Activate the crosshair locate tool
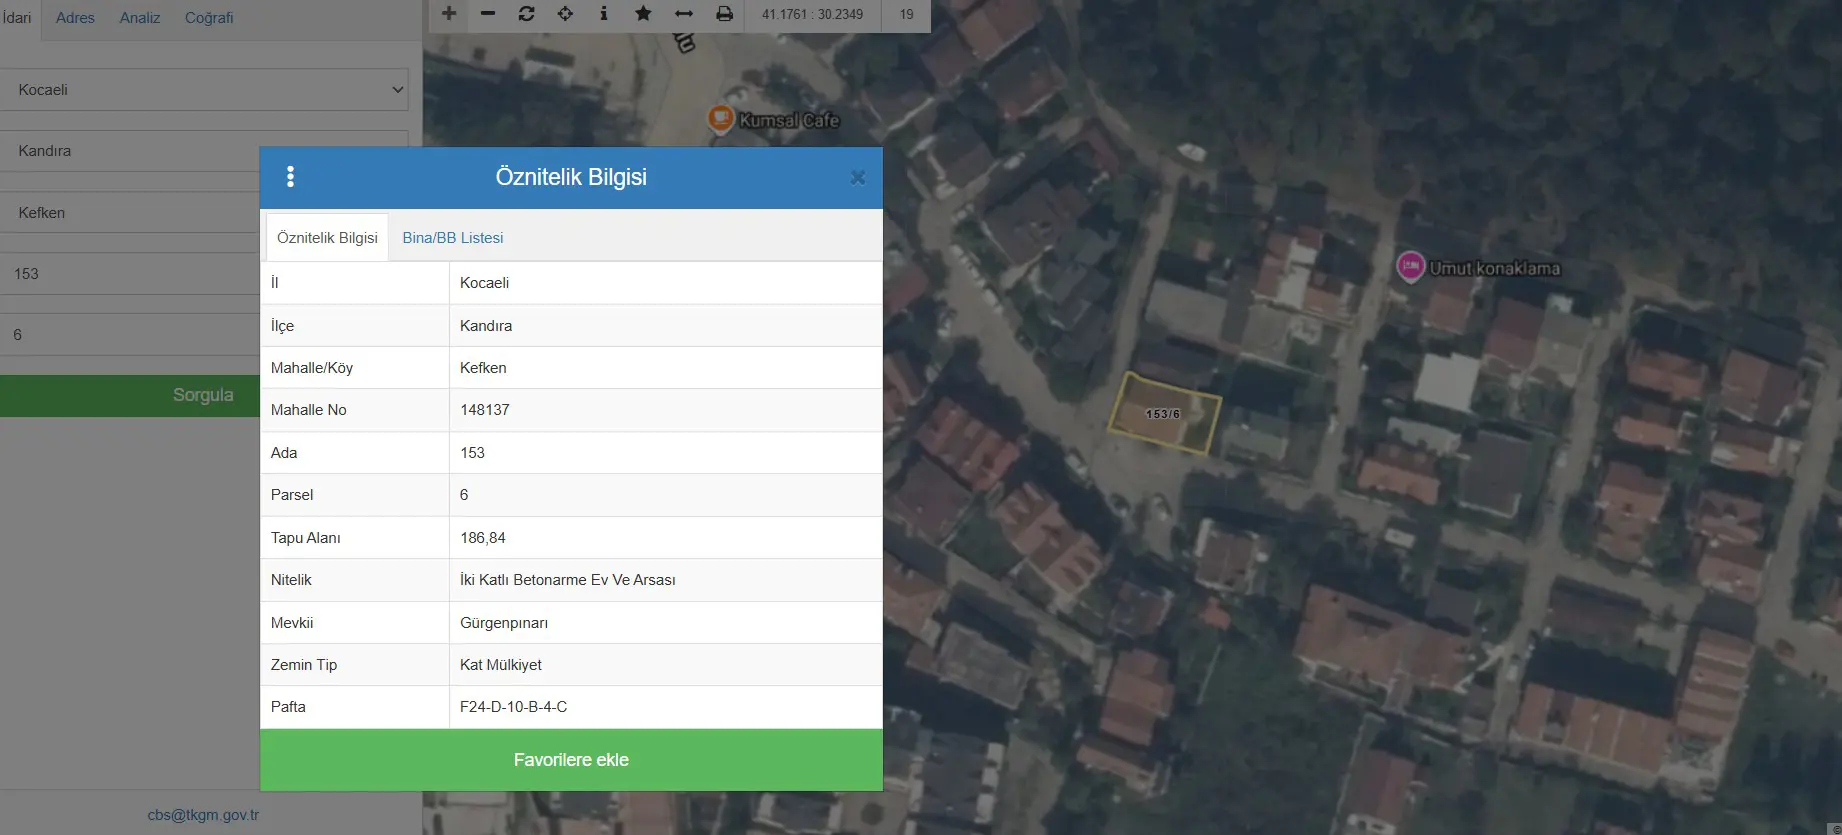This screenshot has height=835, width=1842. [x=565, y=14]
